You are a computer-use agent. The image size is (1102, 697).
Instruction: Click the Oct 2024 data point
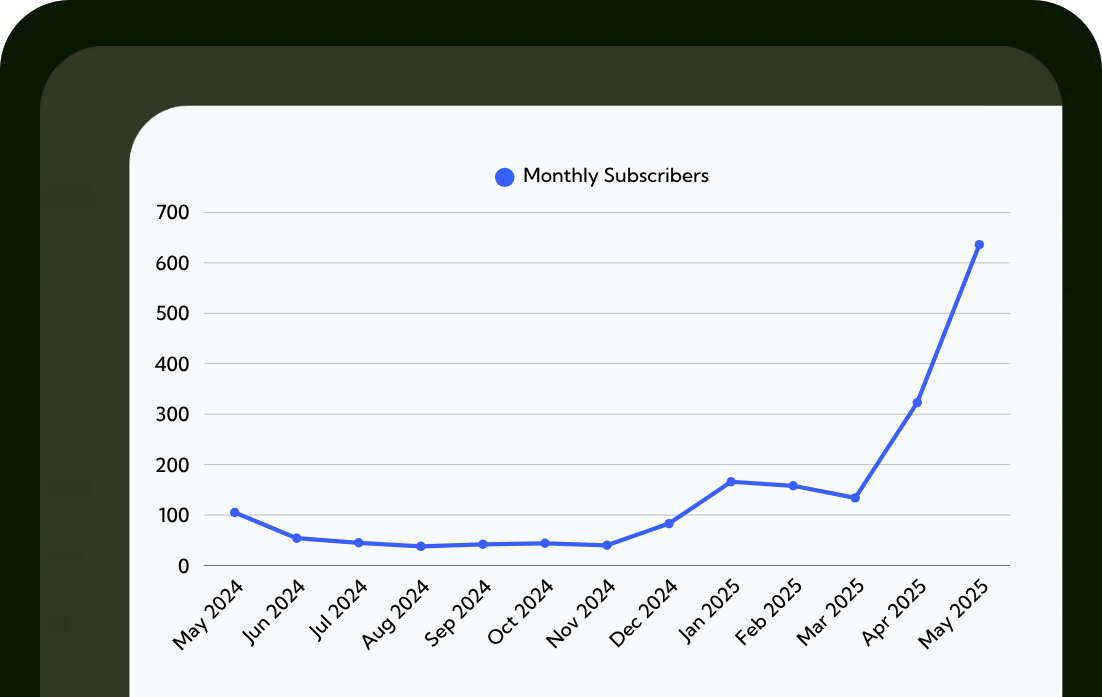pos(545,543)
